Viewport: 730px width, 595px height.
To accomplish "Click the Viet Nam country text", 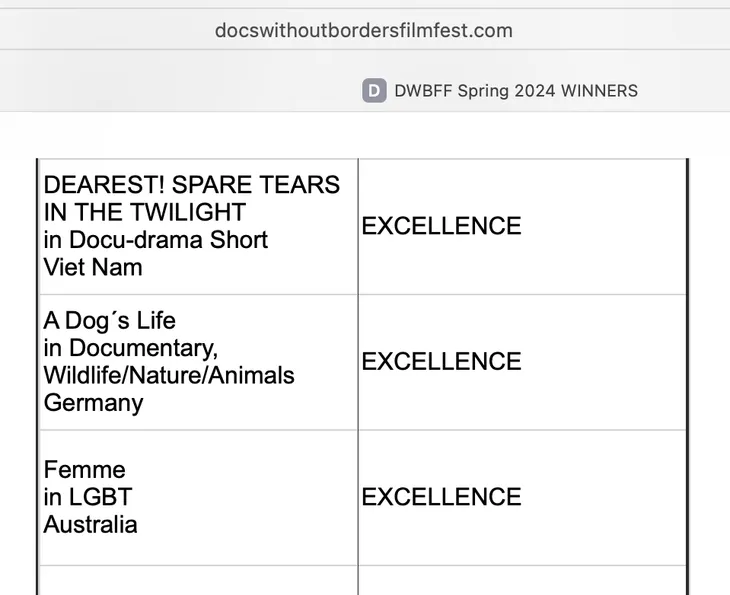I will pos(93,268).
